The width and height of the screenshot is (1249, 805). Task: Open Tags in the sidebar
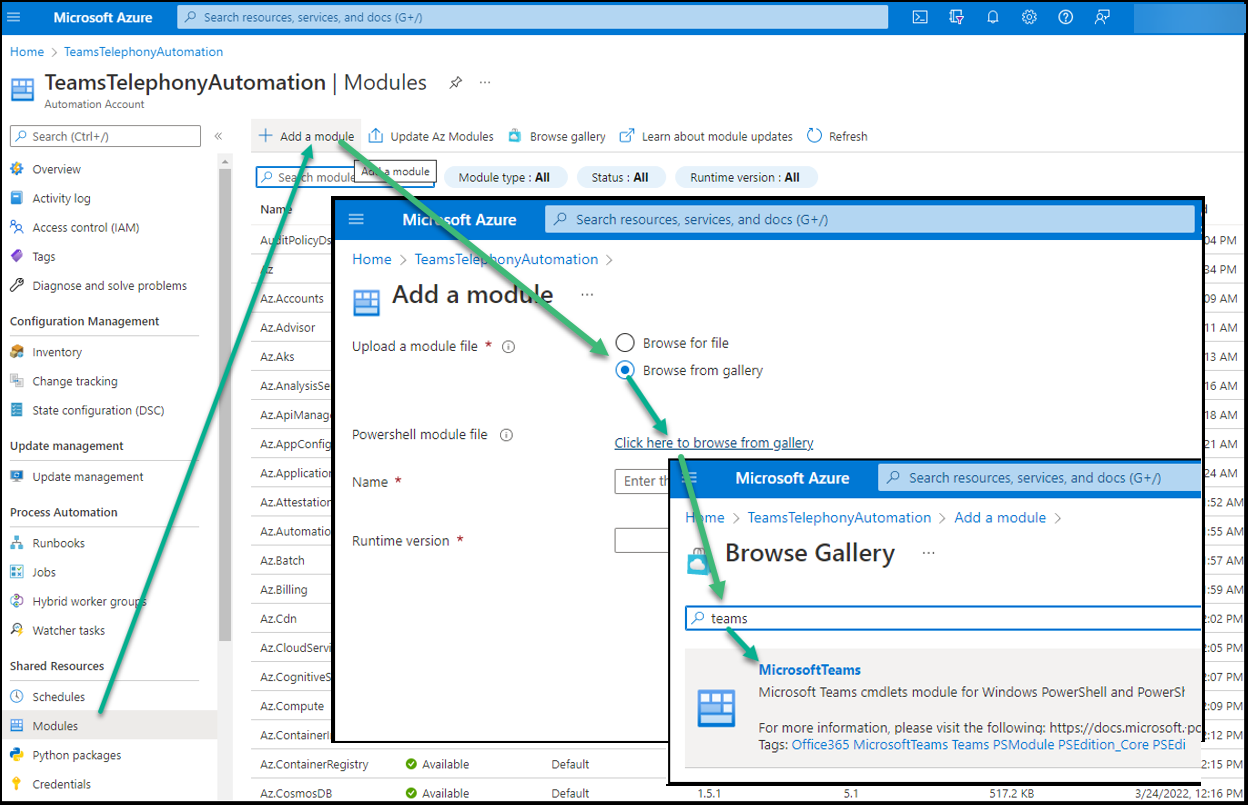[x=44, y=256]
